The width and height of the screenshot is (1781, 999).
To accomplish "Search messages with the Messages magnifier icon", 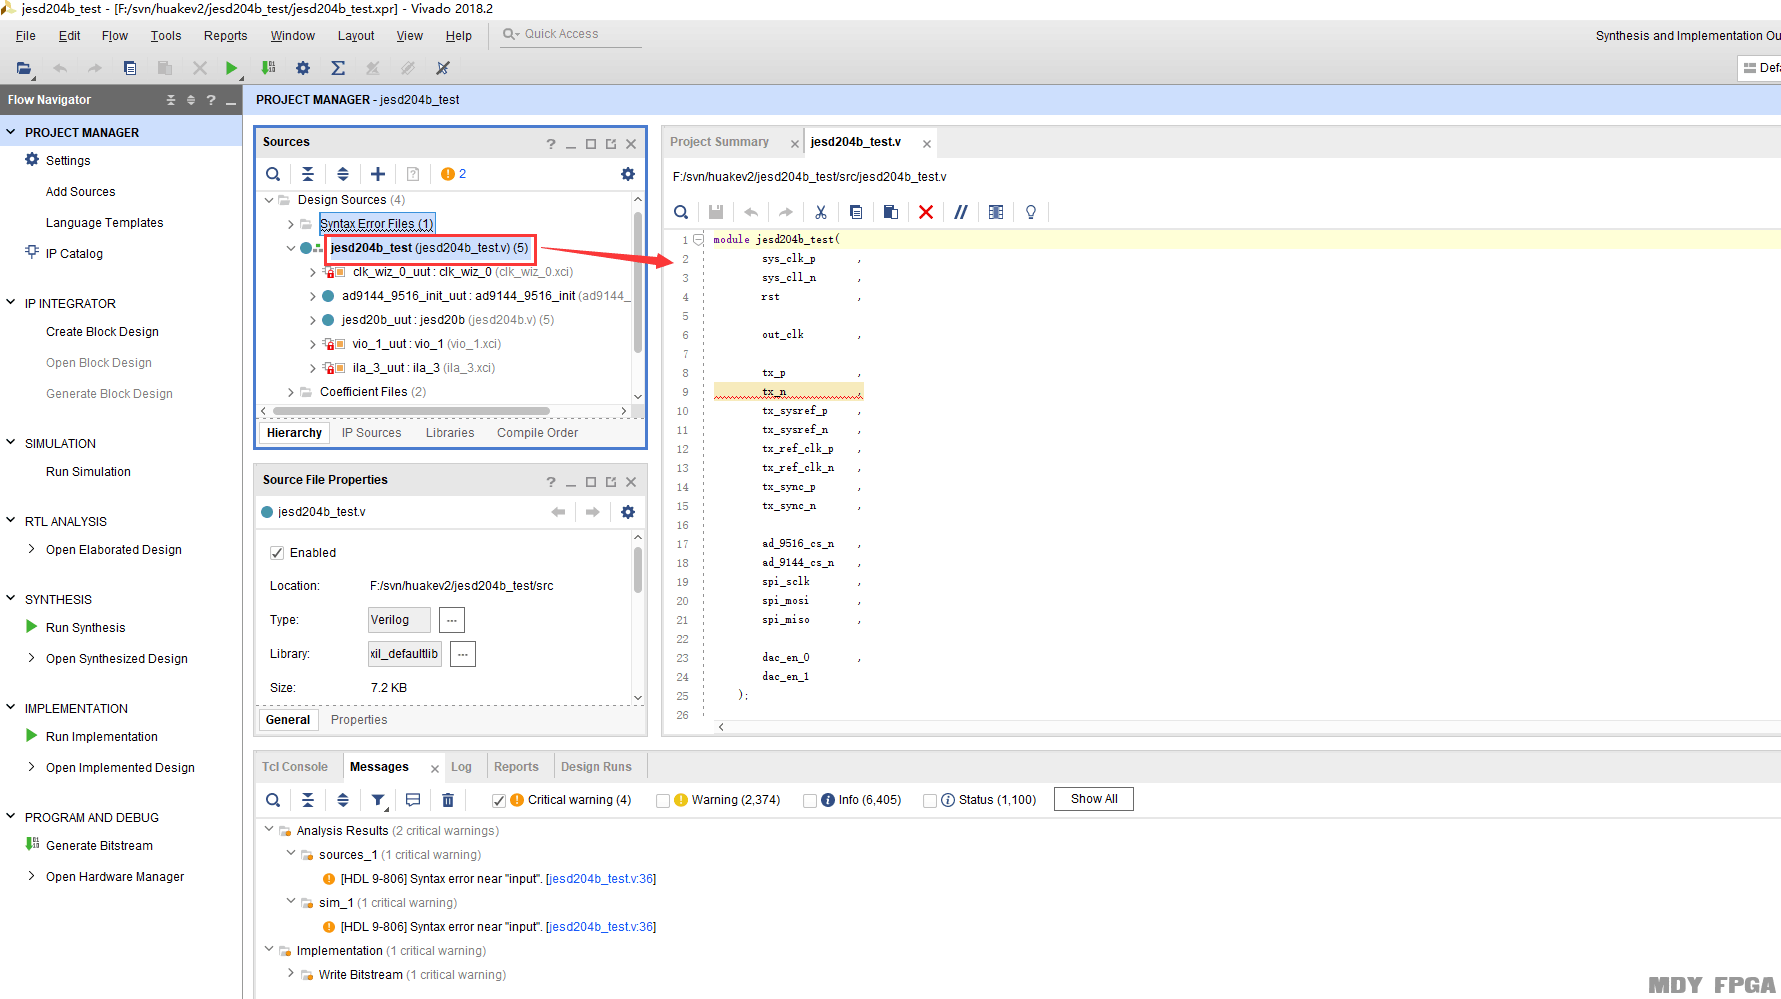I will point(273,800).
